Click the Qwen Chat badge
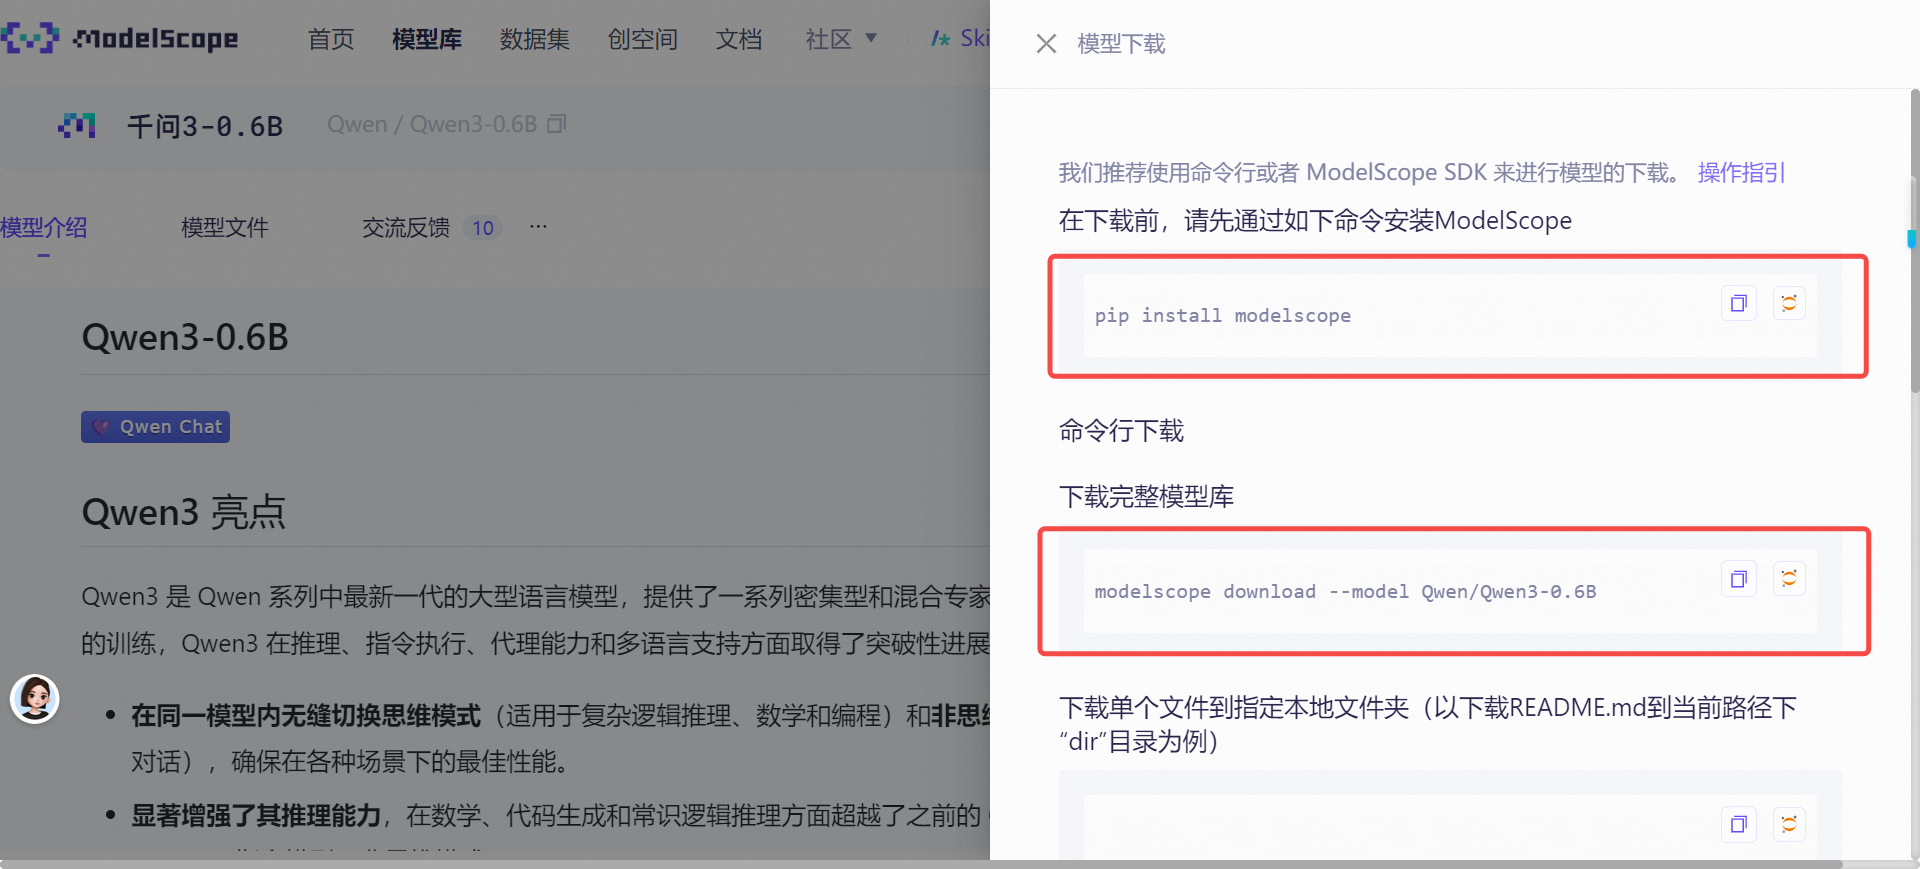Viewport: 1920px width, 869px height. tap(155, 427)
